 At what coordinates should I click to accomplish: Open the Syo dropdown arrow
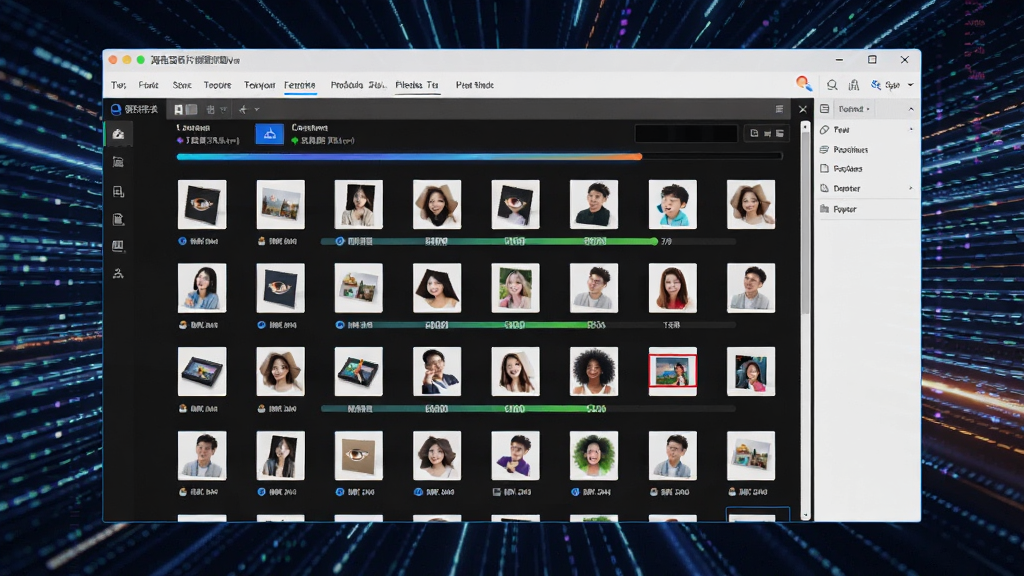[x=910, y=85]
